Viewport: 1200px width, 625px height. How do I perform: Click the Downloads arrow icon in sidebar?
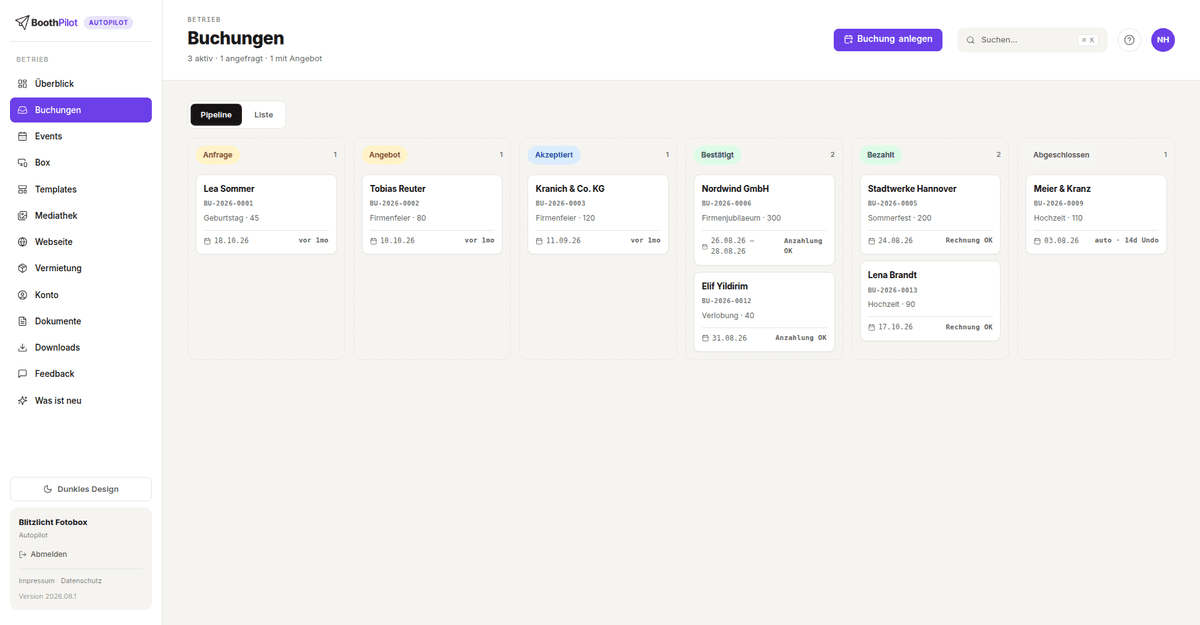coord(23,347)
